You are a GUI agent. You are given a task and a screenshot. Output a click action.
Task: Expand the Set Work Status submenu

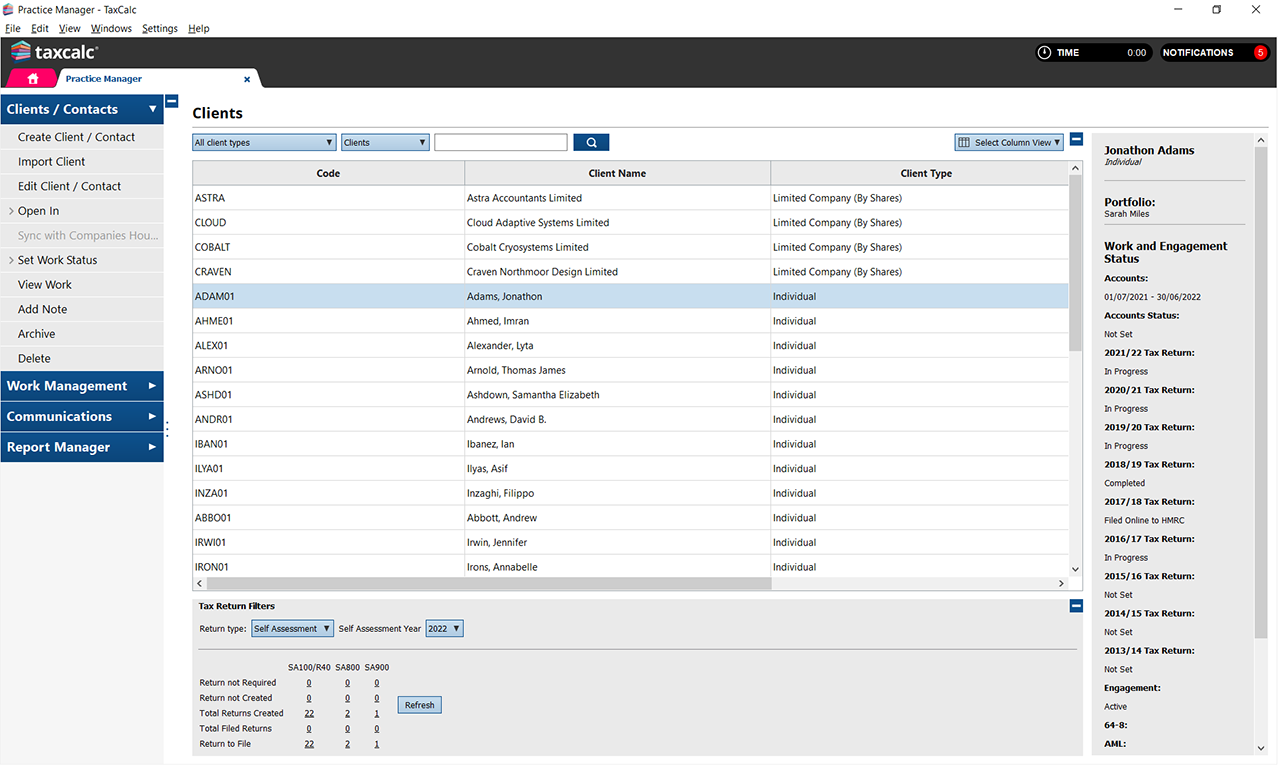(81, 260)
